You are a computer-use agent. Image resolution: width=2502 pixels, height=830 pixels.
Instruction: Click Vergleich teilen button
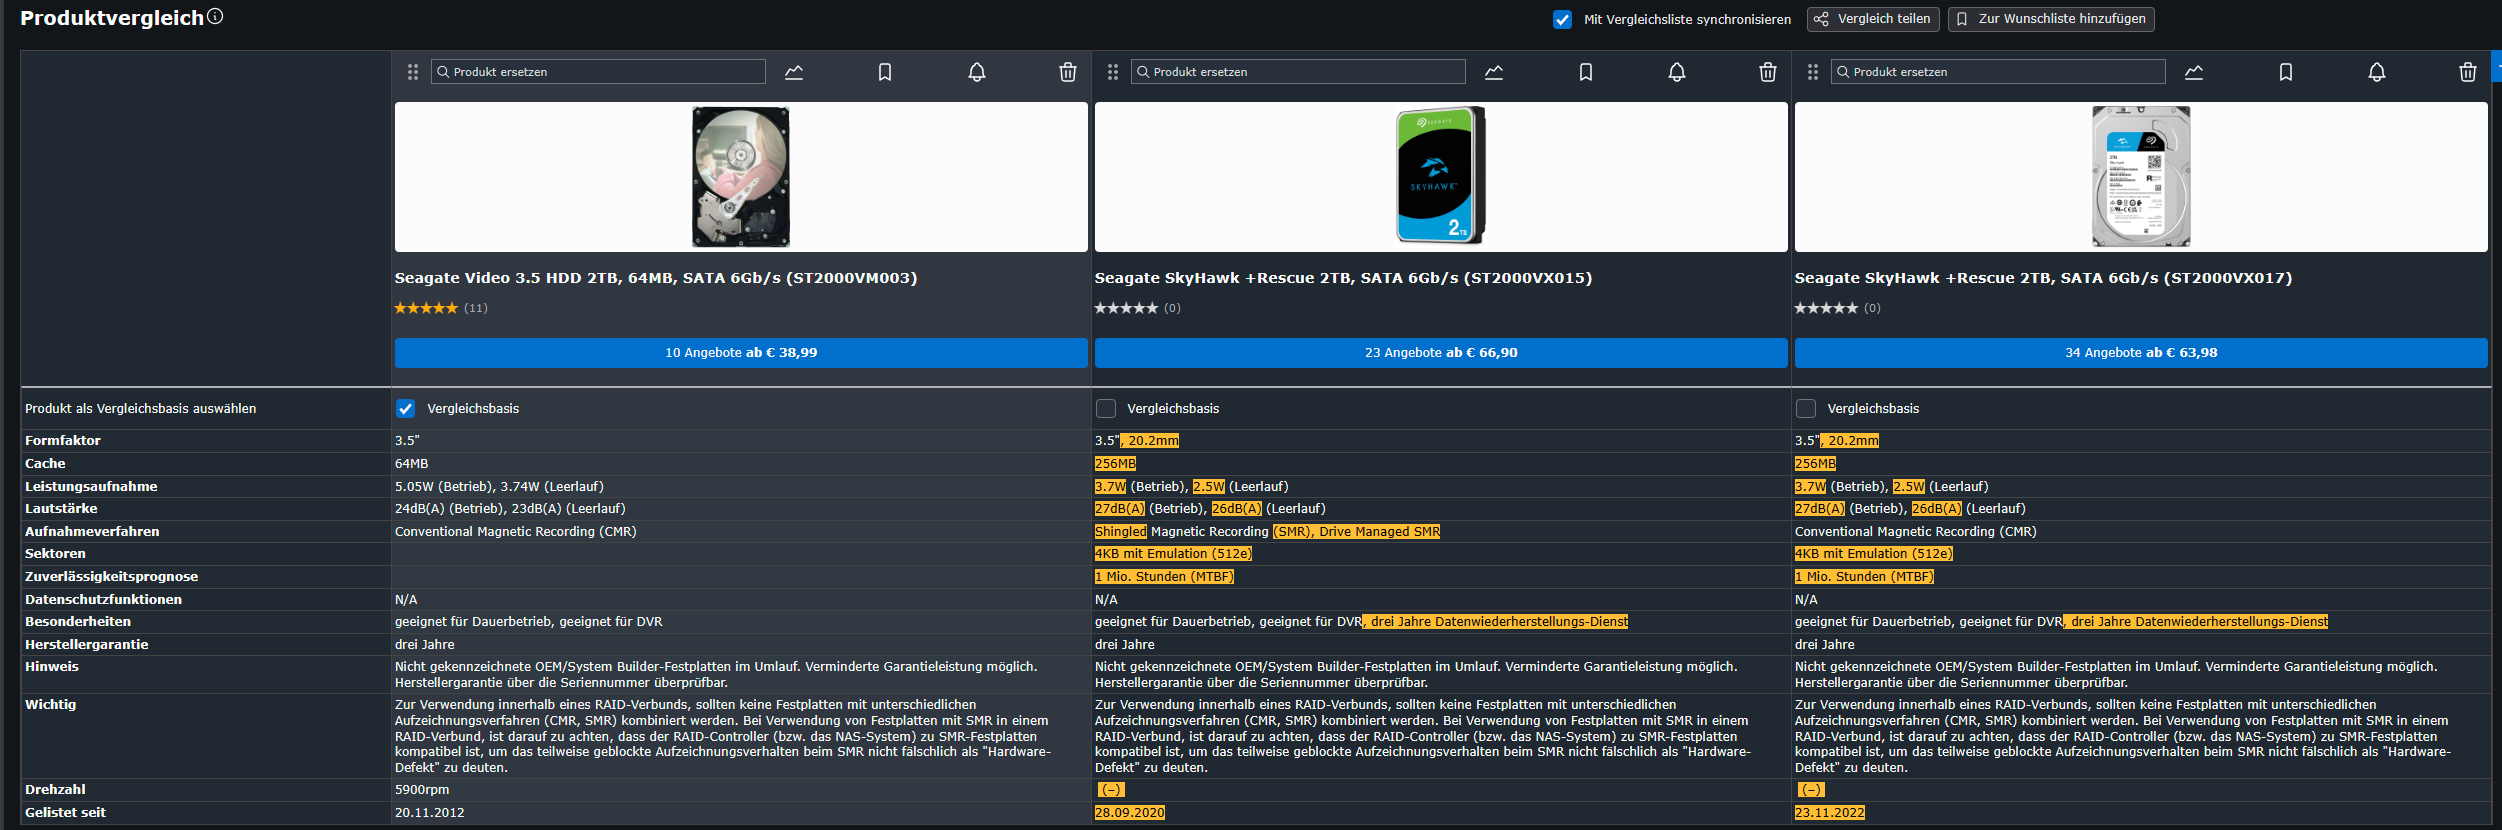pyautogui.click(x=1873, y=19)
